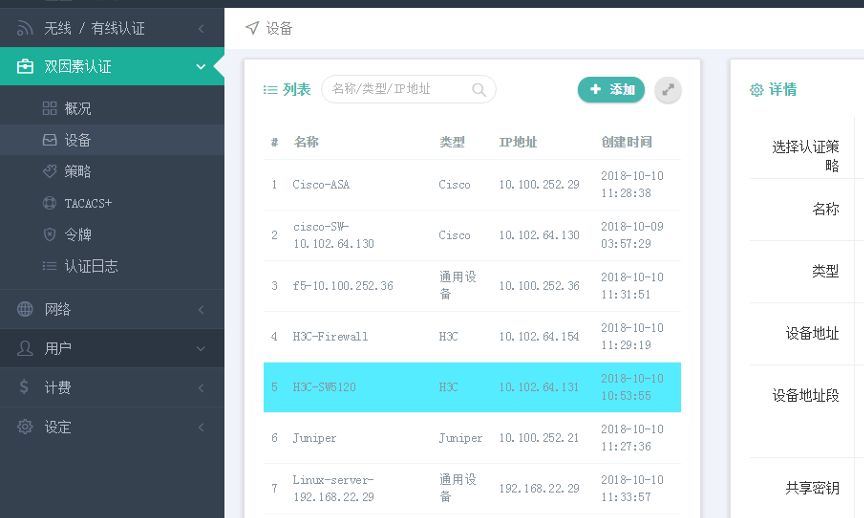
Task: Click the 选择认证策略 label in details
Action: pos(806,156)
